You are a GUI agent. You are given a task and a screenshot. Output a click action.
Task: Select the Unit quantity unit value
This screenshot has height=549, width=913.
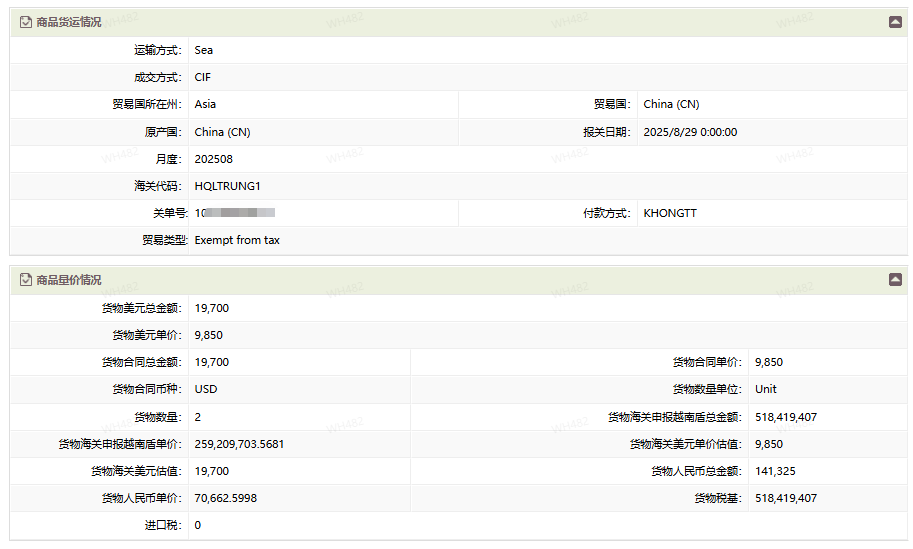pos(766,389)
